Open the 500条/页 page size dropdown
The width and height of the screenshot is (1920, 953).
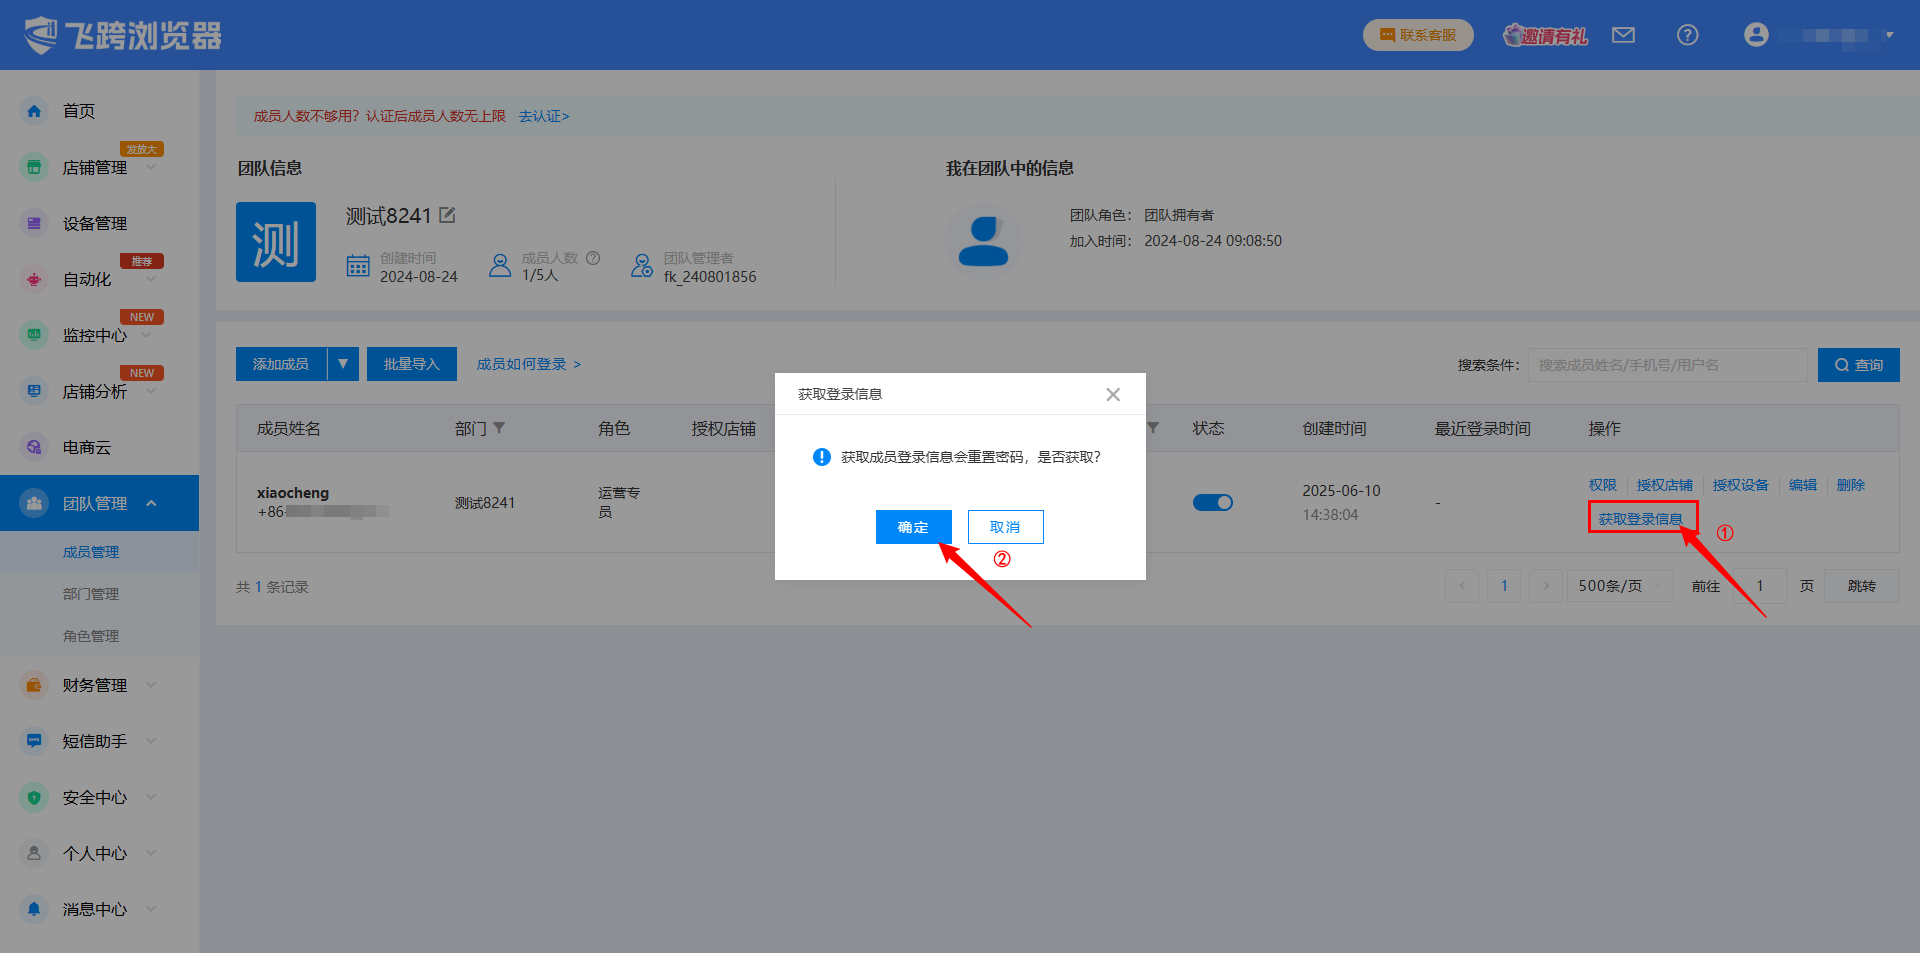1619,586
